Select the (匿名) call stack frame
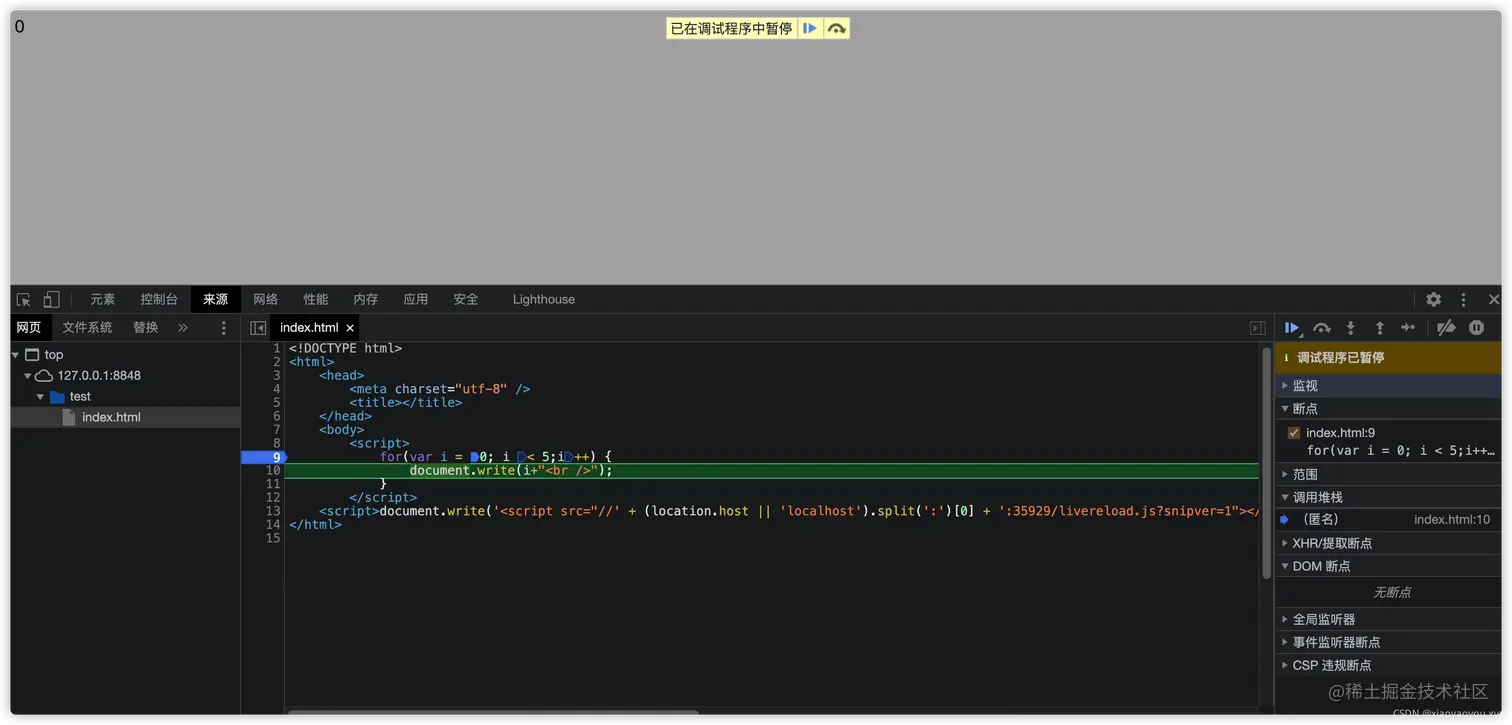 (1388, 520)
